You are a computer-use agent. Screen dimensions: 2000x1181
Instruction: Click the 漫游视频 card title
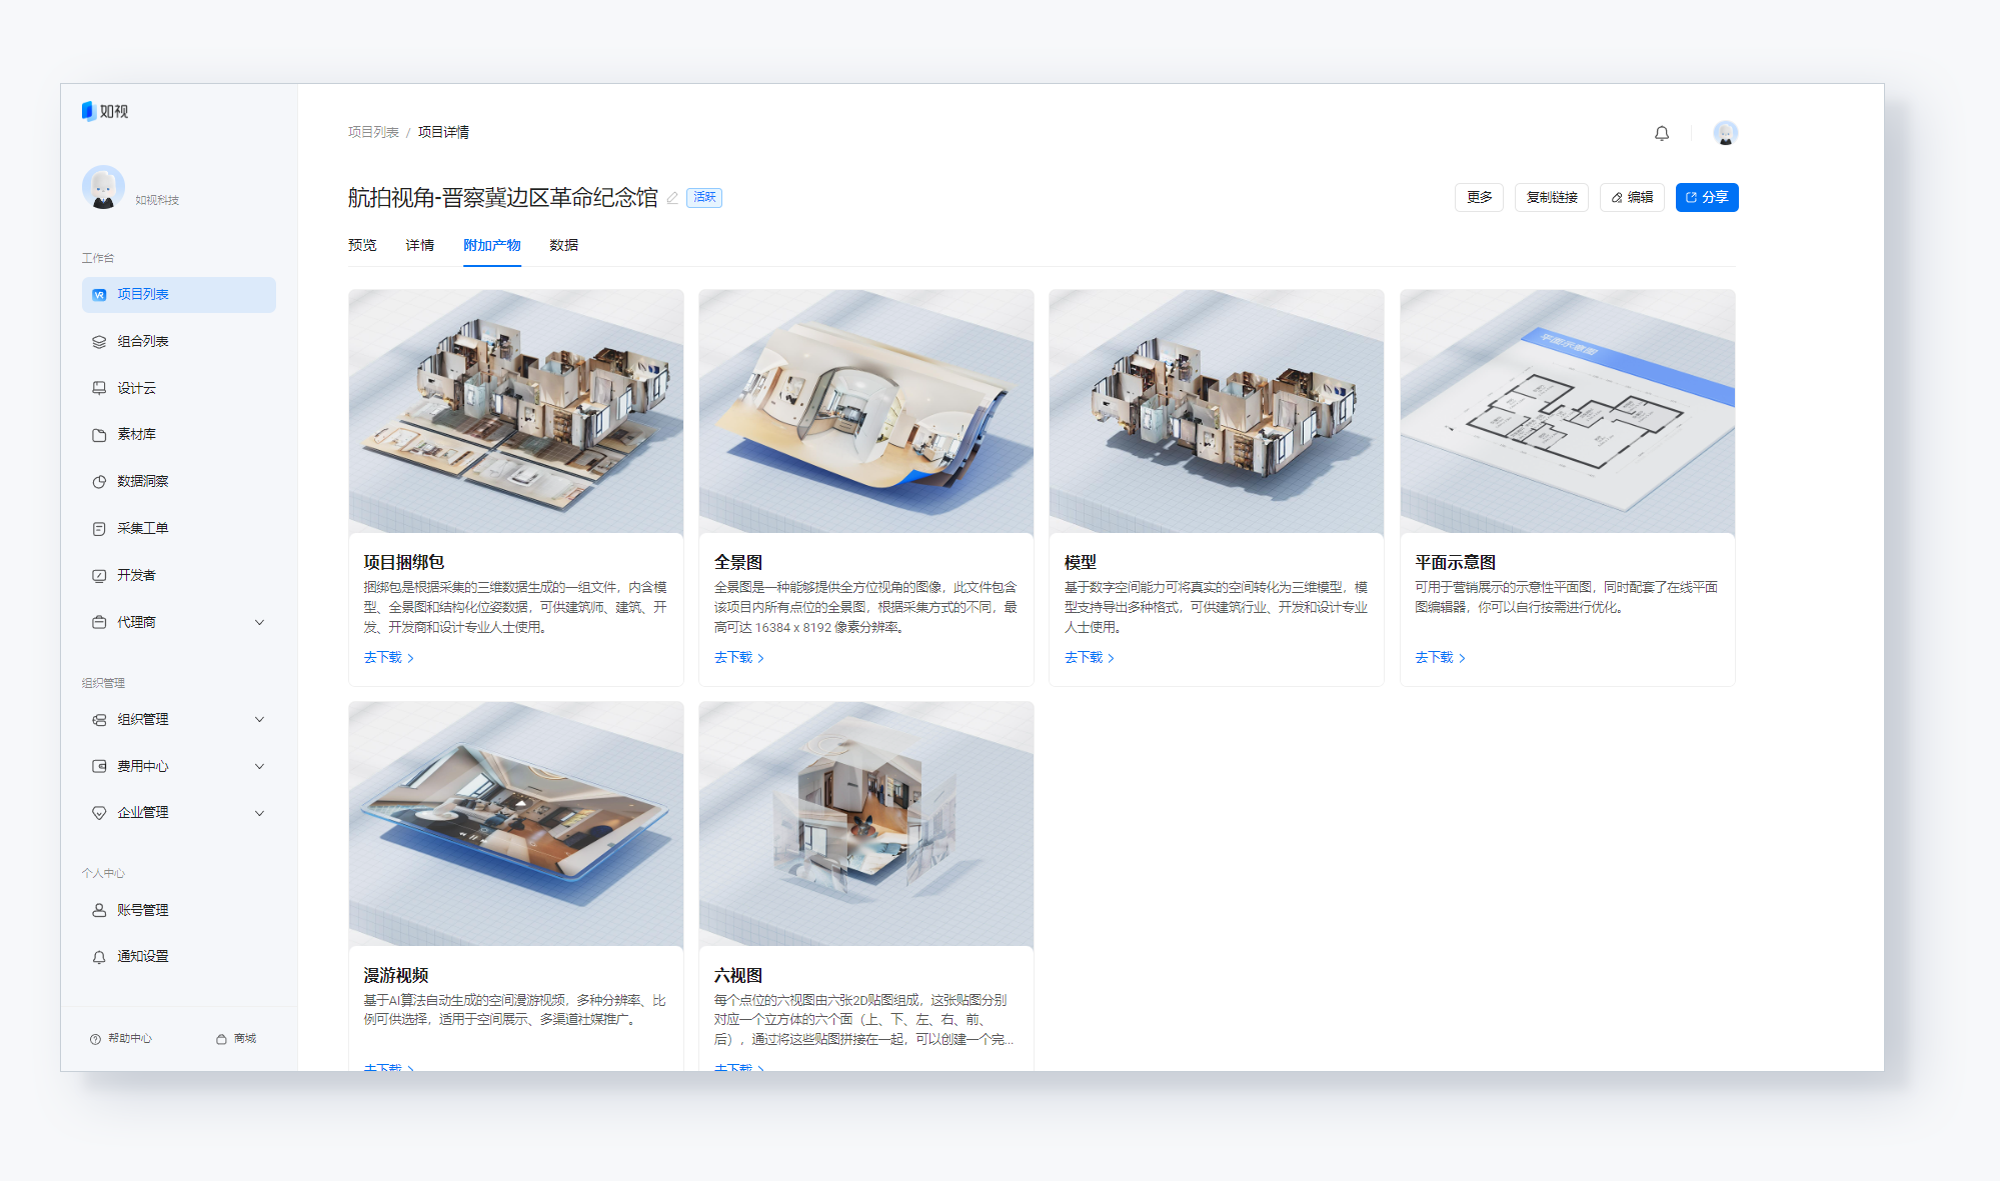click(396, 976)
